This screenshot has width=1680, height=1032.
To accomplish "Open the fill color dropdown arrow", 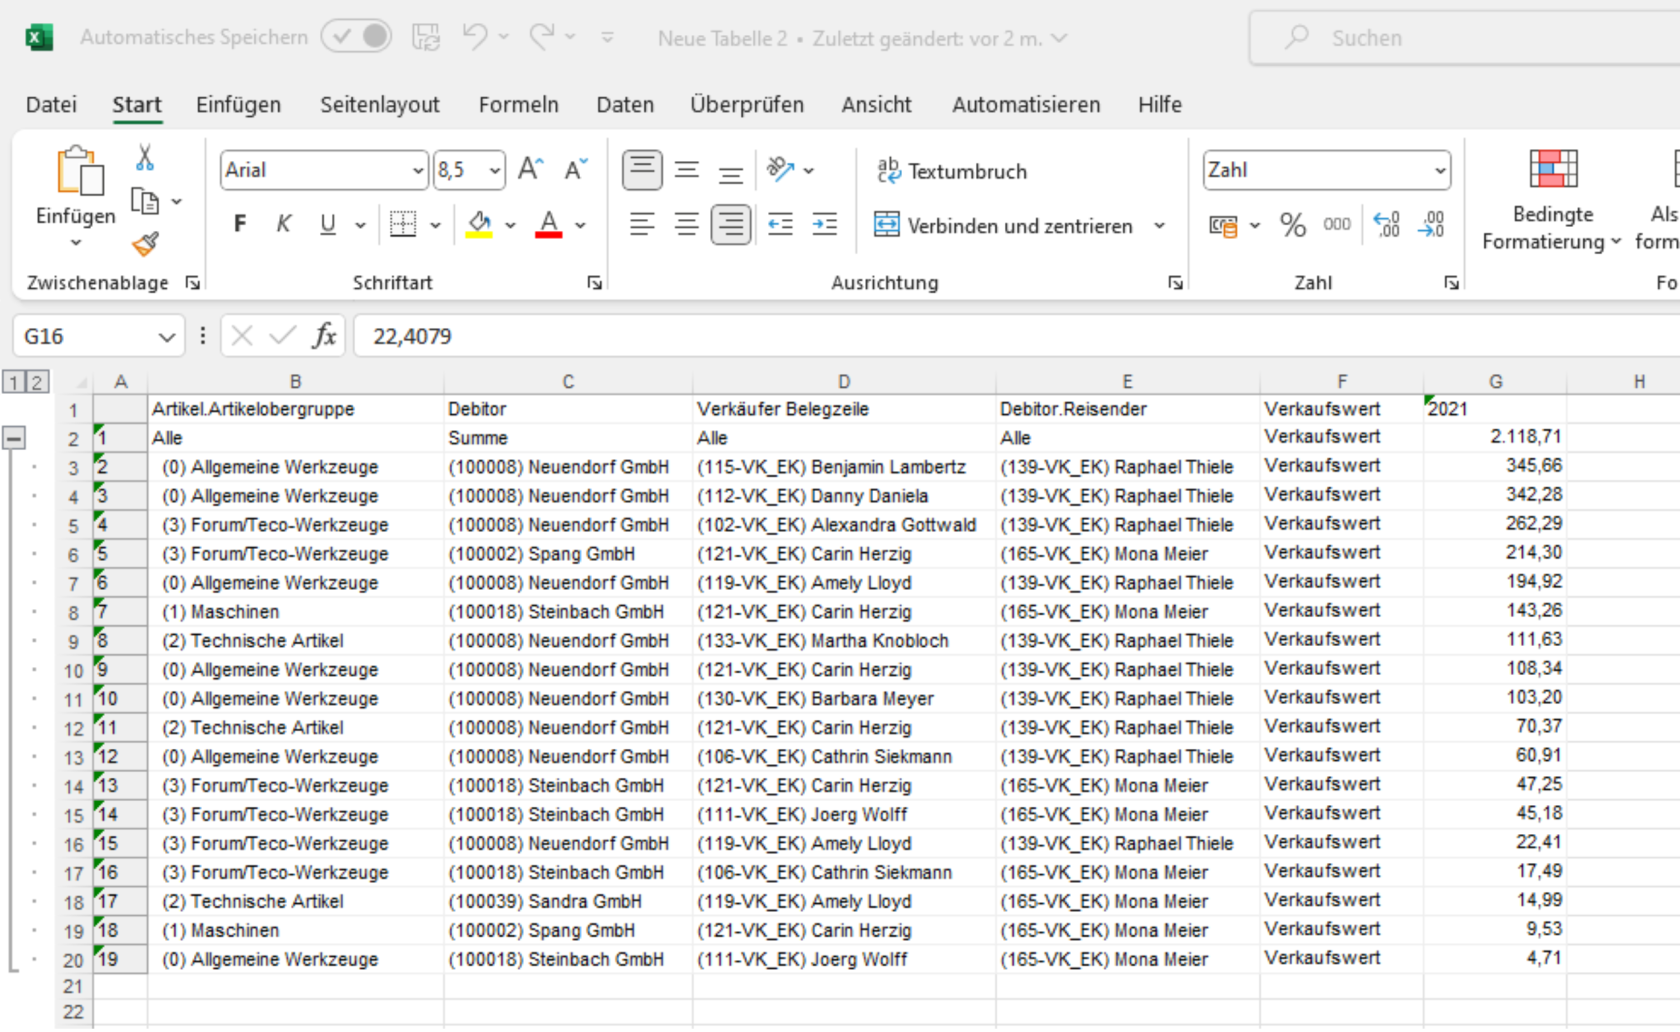I will [510, 226].
